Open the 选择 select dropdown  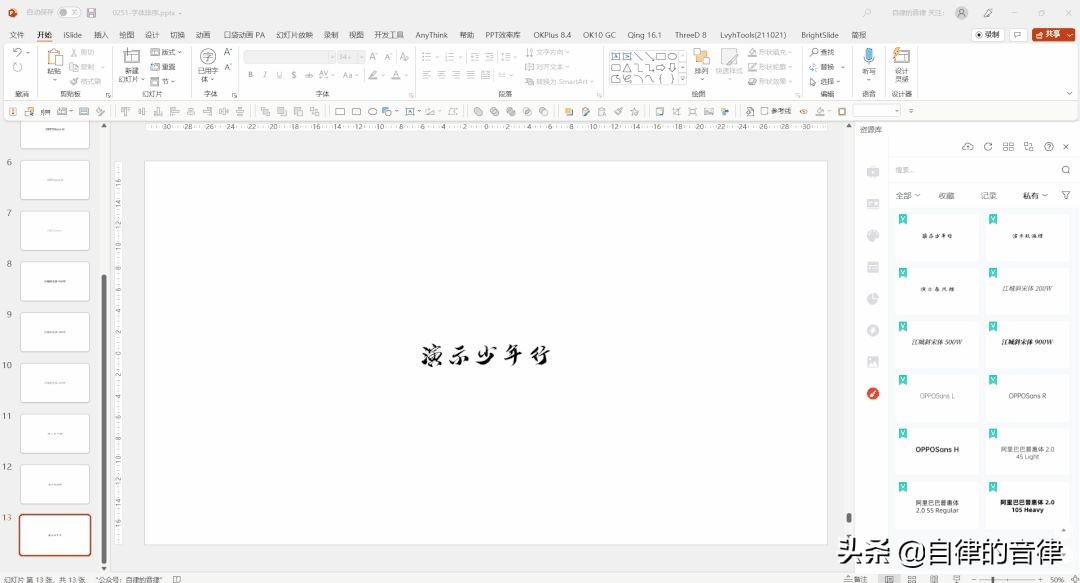[x=824, y=81]
